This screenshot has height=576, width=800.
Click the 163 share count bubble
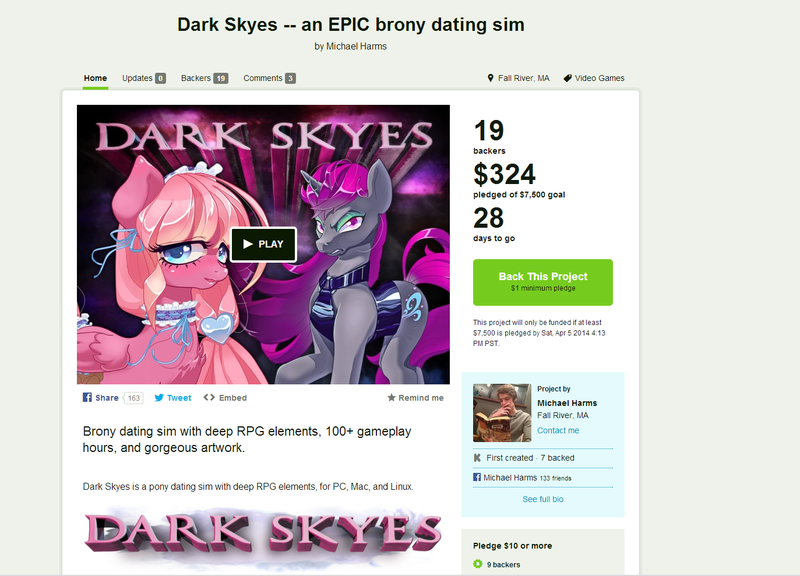(133, 398)
